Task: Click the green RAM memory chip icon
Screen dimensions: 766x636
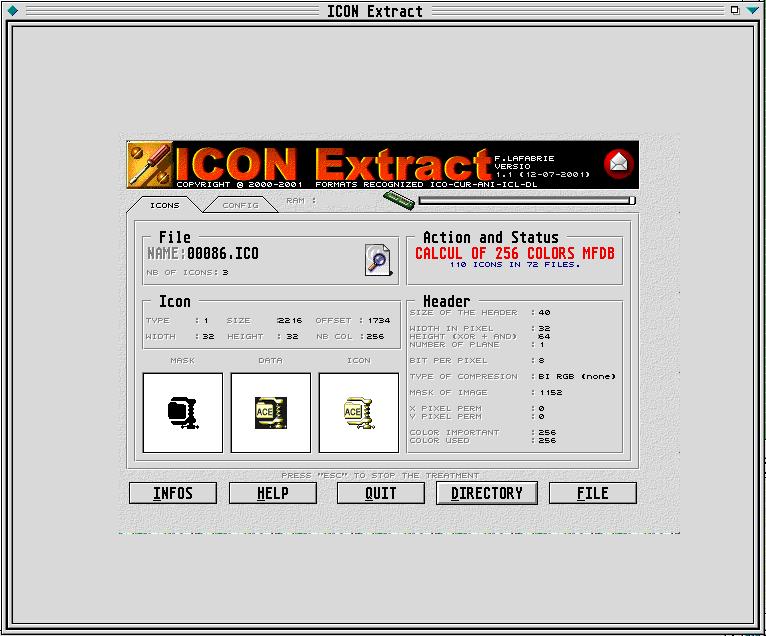Action: click(x=398, y=200)
